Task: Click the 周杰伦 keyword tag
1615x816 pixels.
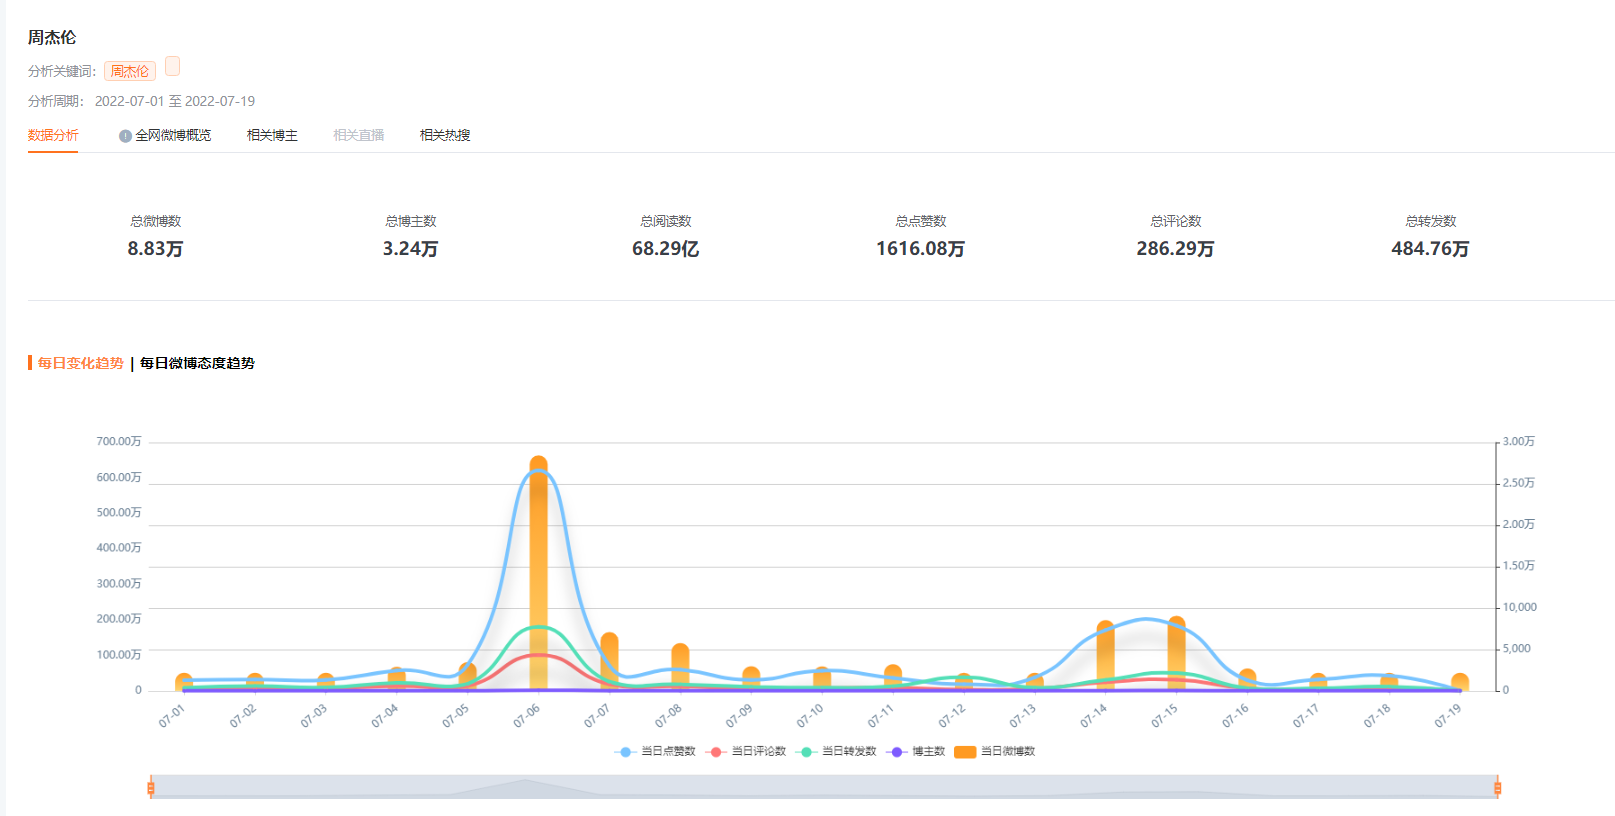Action: [x=130, y=72]
